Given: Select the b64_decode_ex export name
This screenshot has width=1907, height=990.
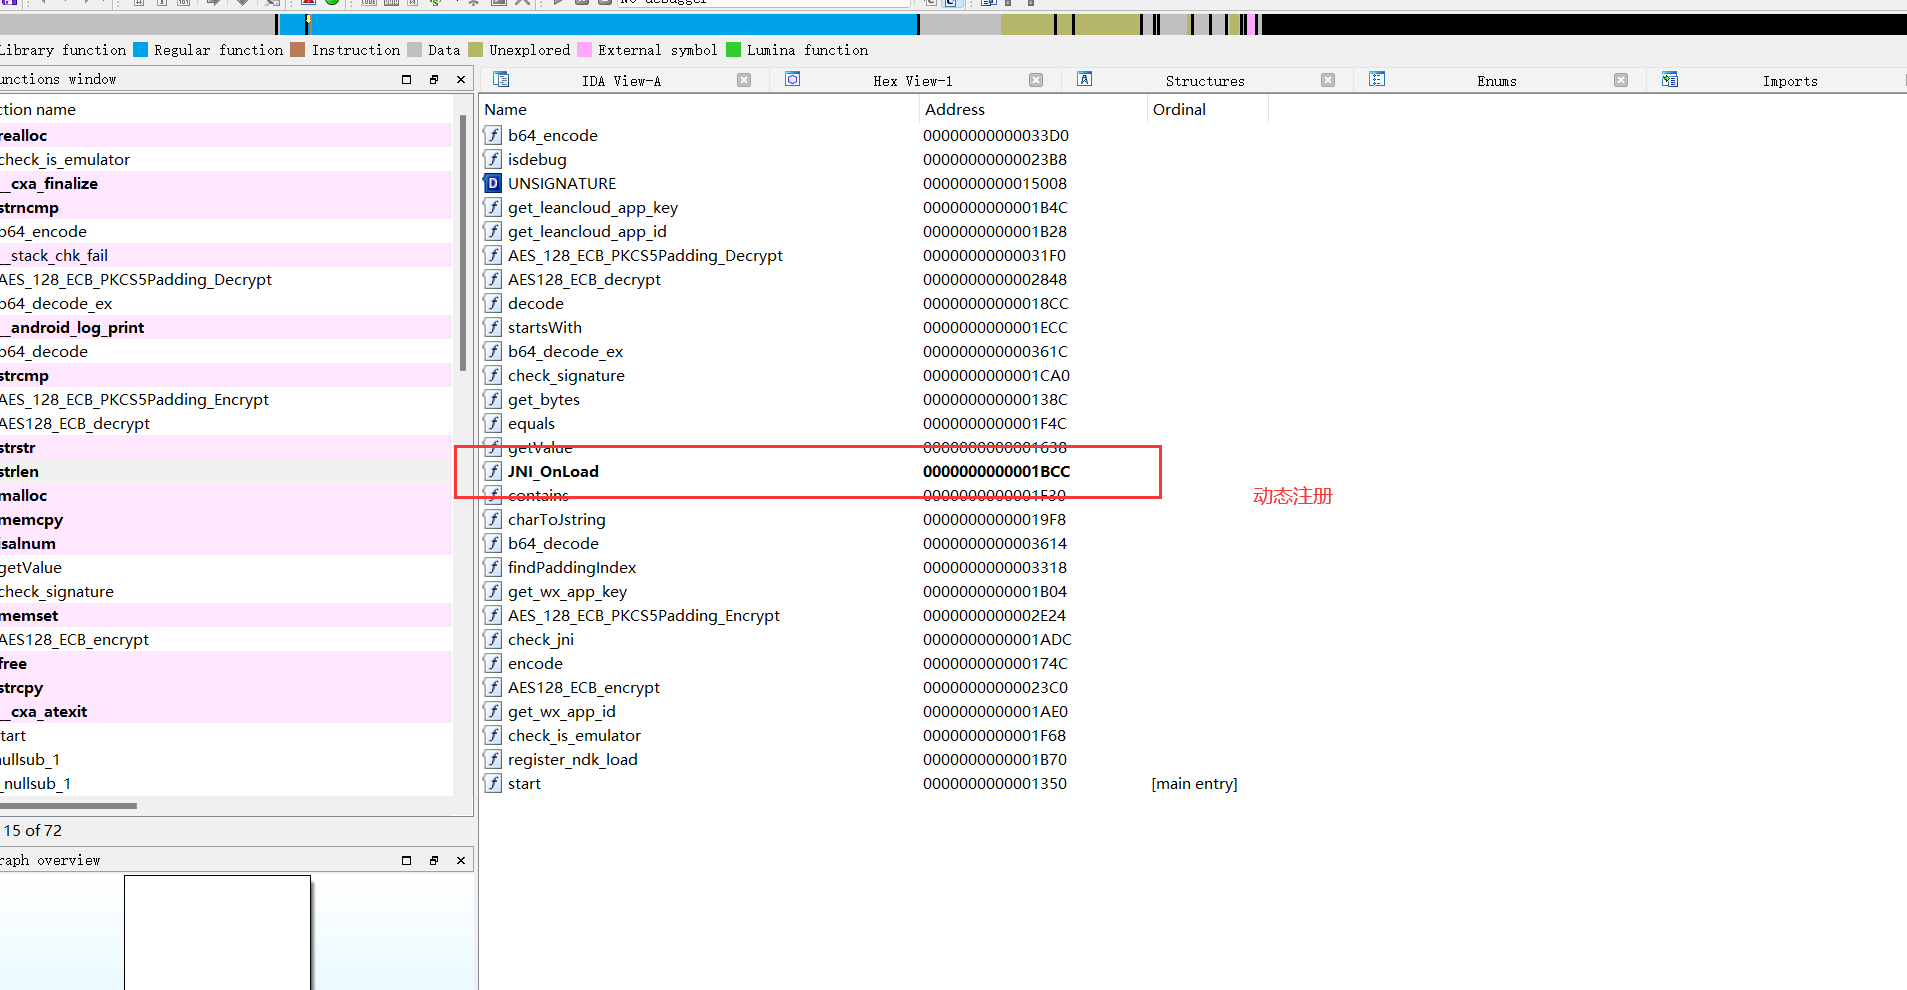Looking at the screenshot, I should [x=565, y=351].
